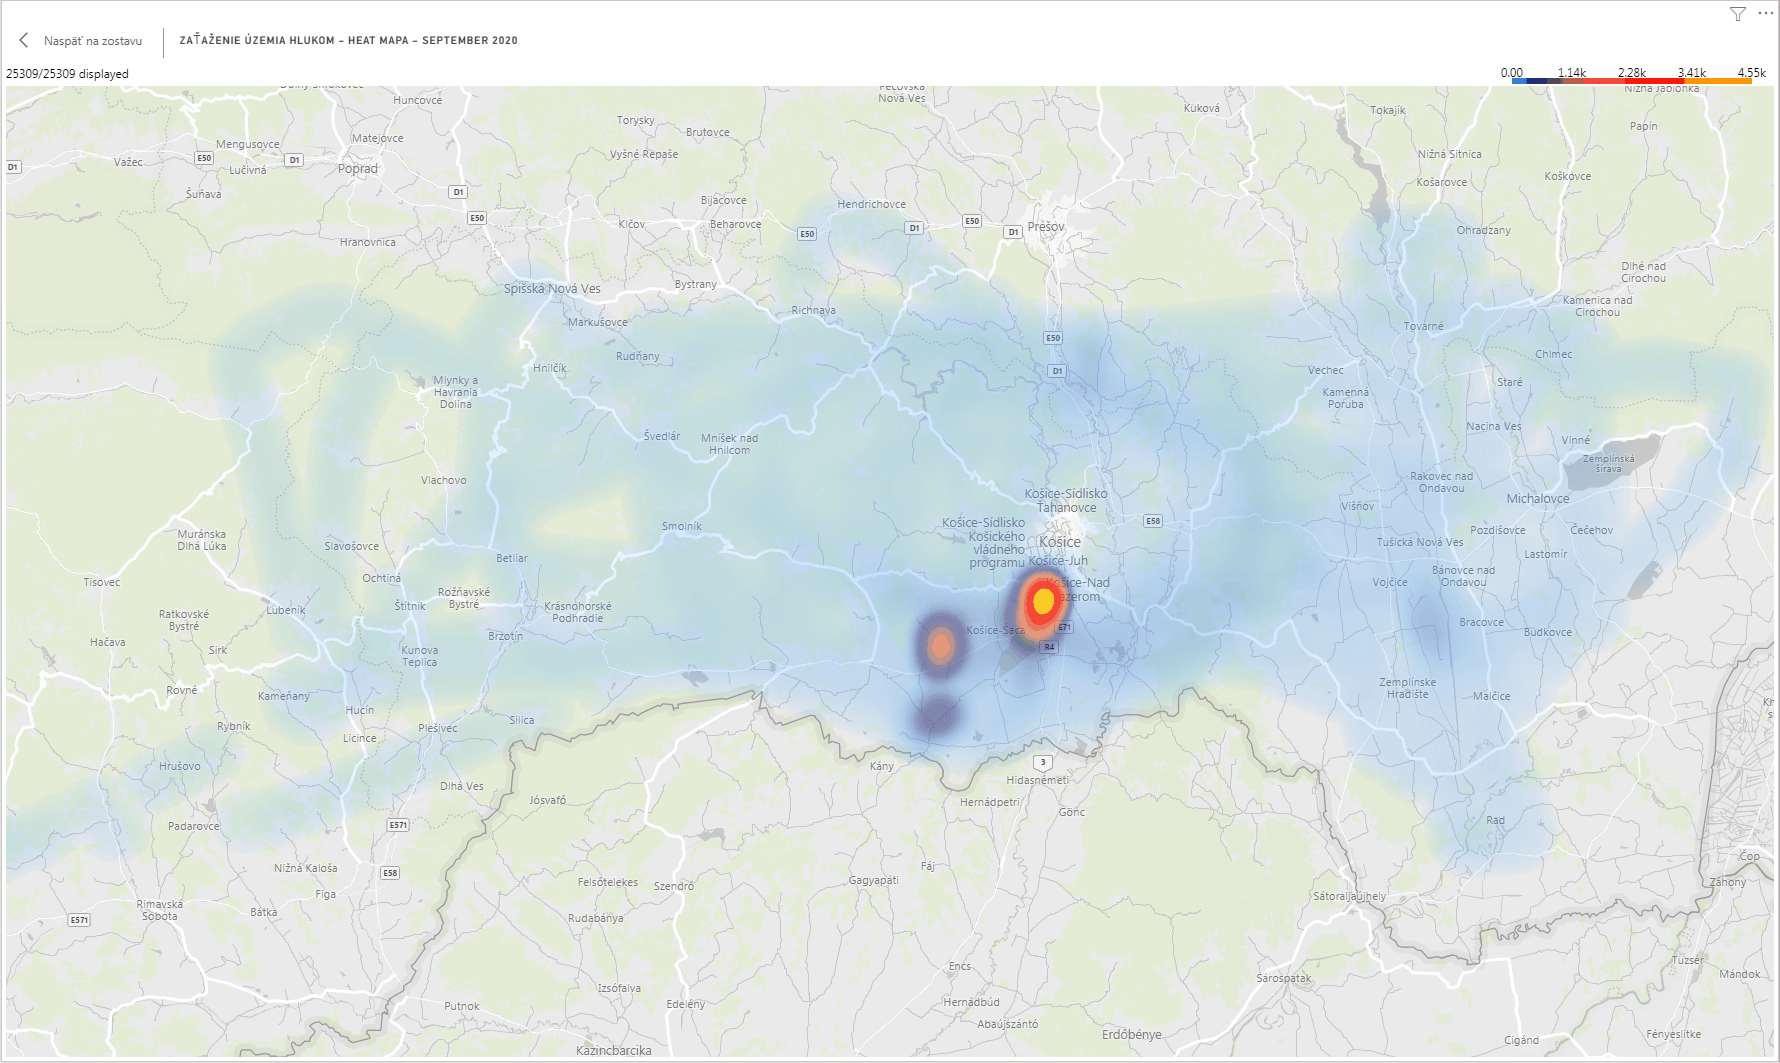Click the E58 road shield east of Košice

point(1153,521)
